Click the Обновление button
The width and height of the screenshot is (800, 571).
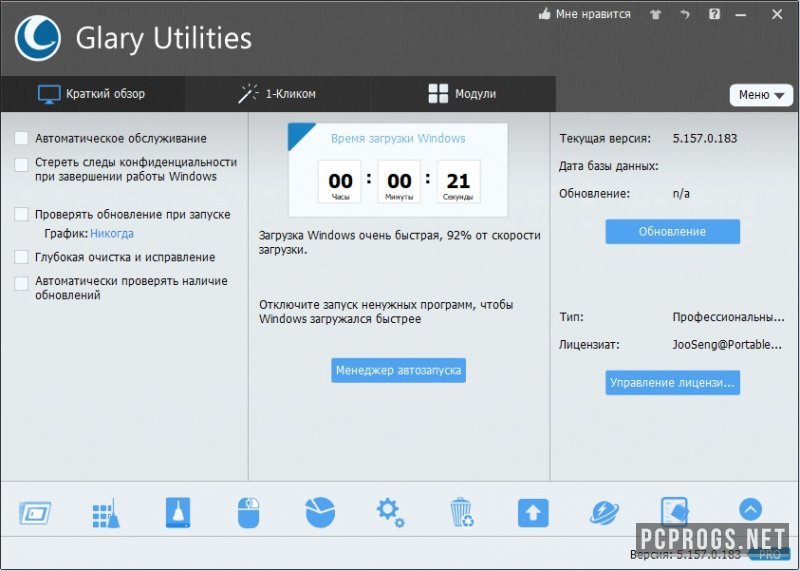(x=672, y=232)
